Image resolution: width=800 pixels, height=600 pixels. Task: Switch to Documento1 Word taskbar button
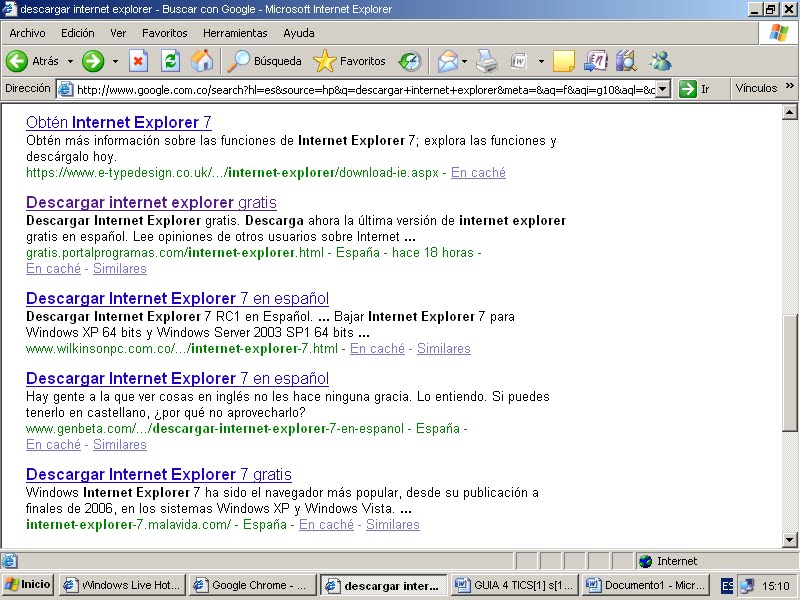pos(646,585)
